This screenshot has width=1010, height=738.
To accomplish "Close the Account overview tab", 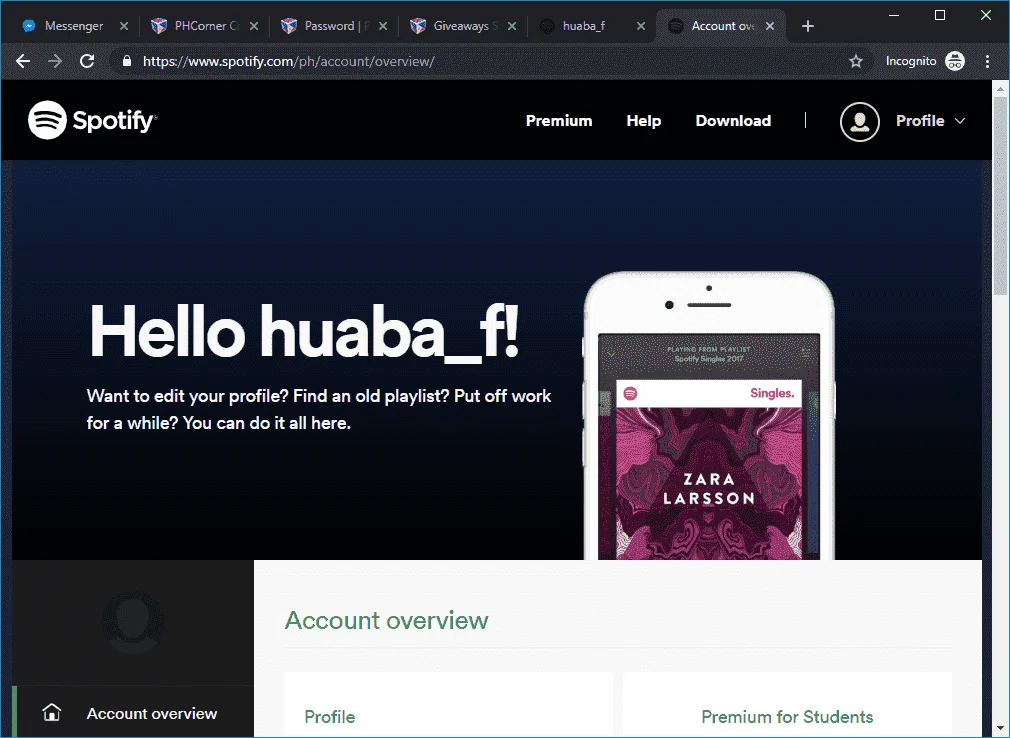I will (770, 26).
